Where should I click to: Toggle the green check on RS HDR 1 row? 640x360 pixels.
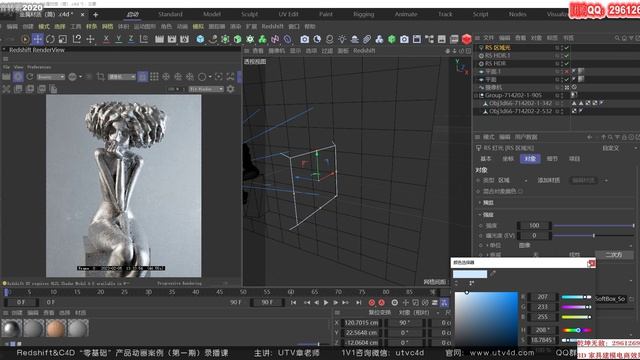coord(567,56)
